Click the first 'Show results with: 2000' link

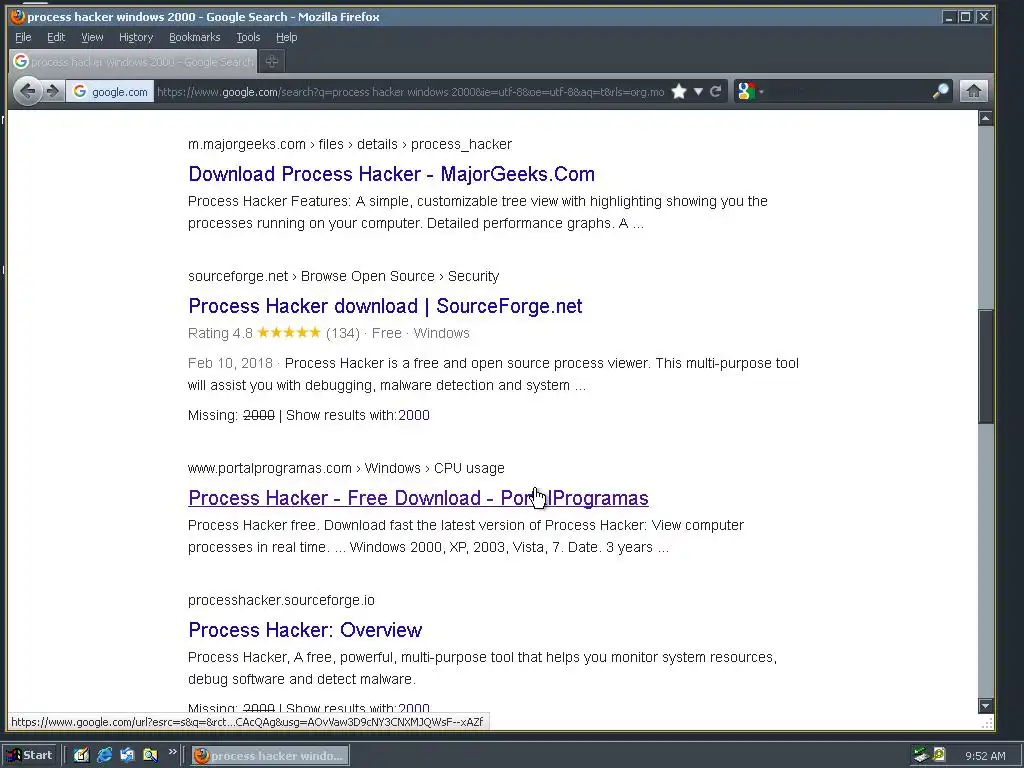pos(414,415)
